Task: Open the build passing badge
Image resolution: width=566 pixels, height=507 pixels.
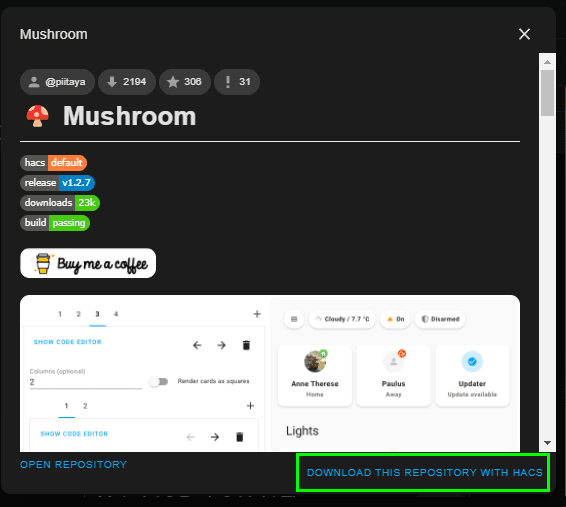Action: point(55,223)
